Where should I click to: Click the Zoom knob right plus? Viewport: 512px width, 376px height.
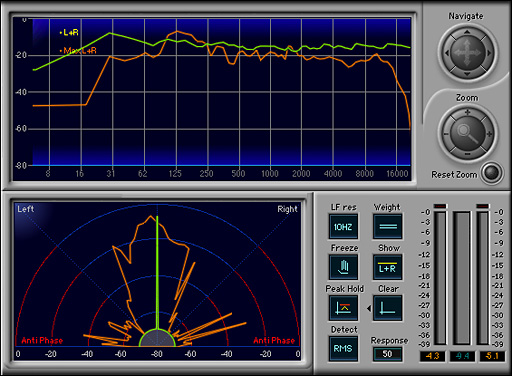(x=489, y=134)
